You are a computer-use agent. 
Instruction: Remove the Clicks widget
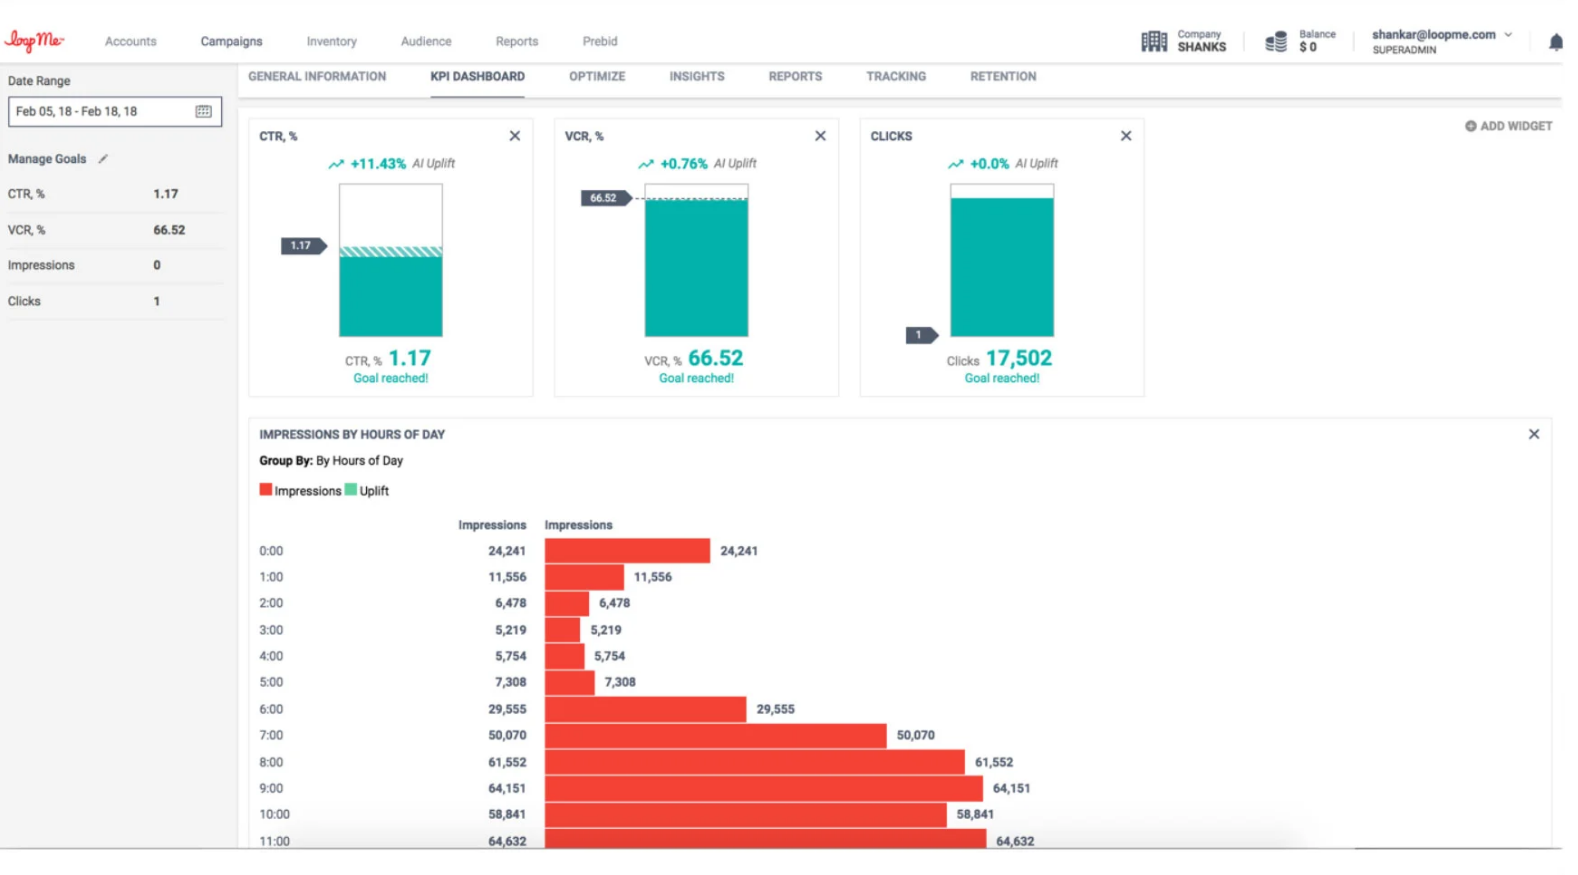point(1126,136)
